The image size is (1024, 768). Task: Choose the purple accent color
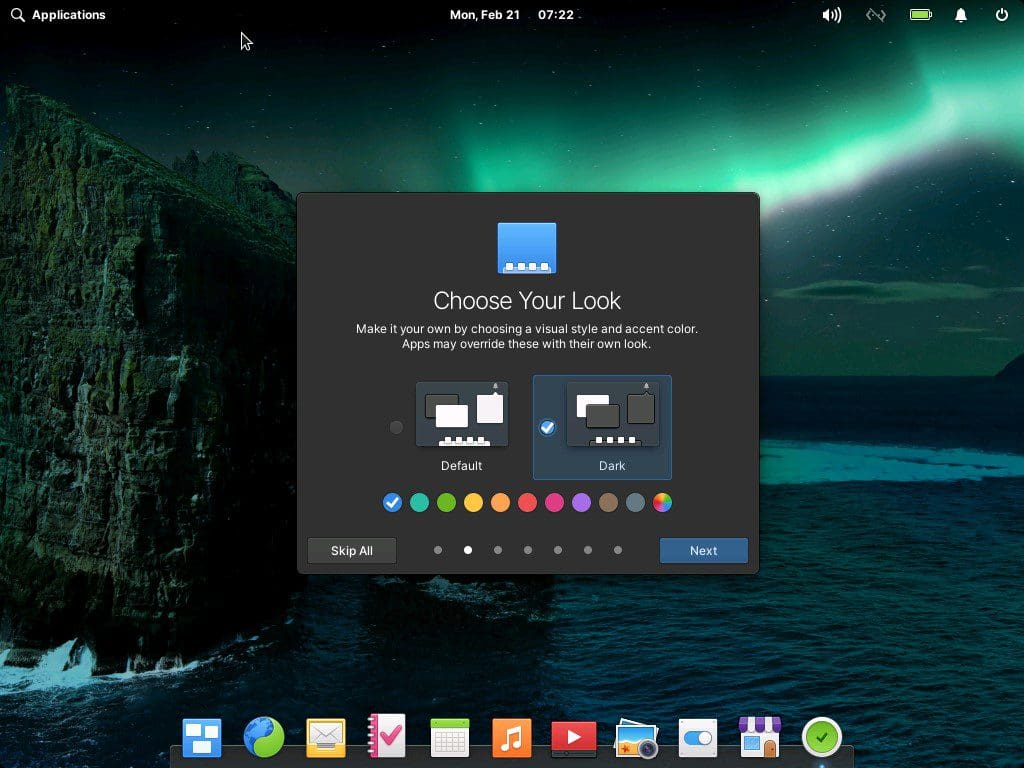[x=581, y=503]
